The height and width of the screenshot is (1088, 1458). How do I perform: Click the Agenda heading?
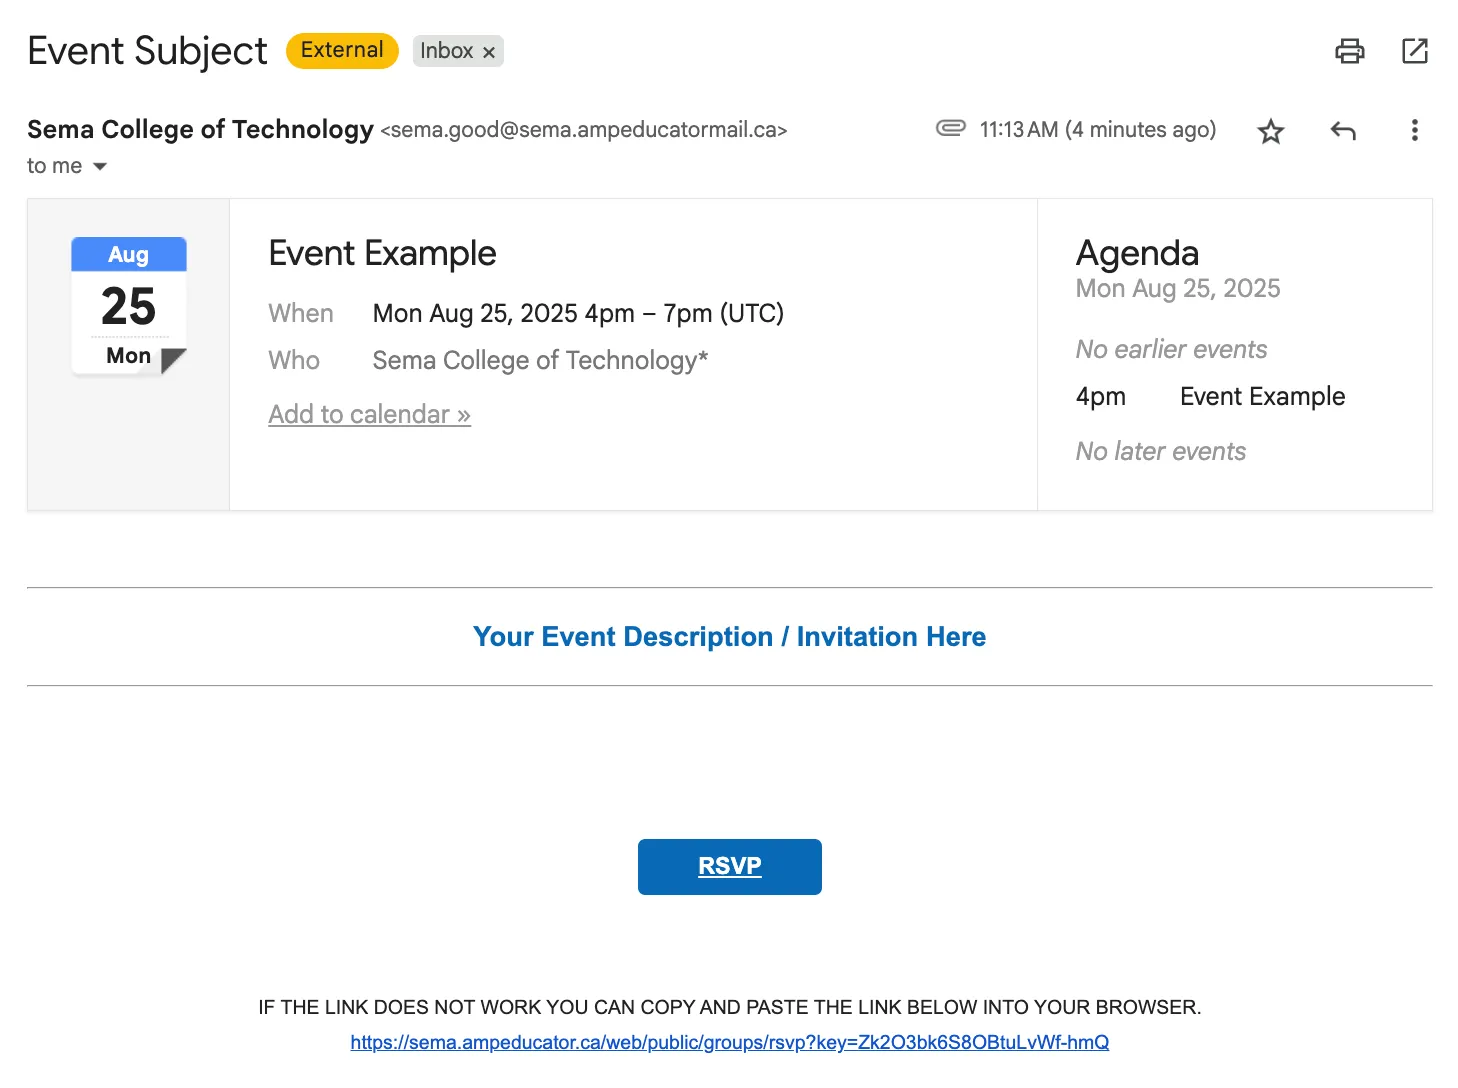1137,254
